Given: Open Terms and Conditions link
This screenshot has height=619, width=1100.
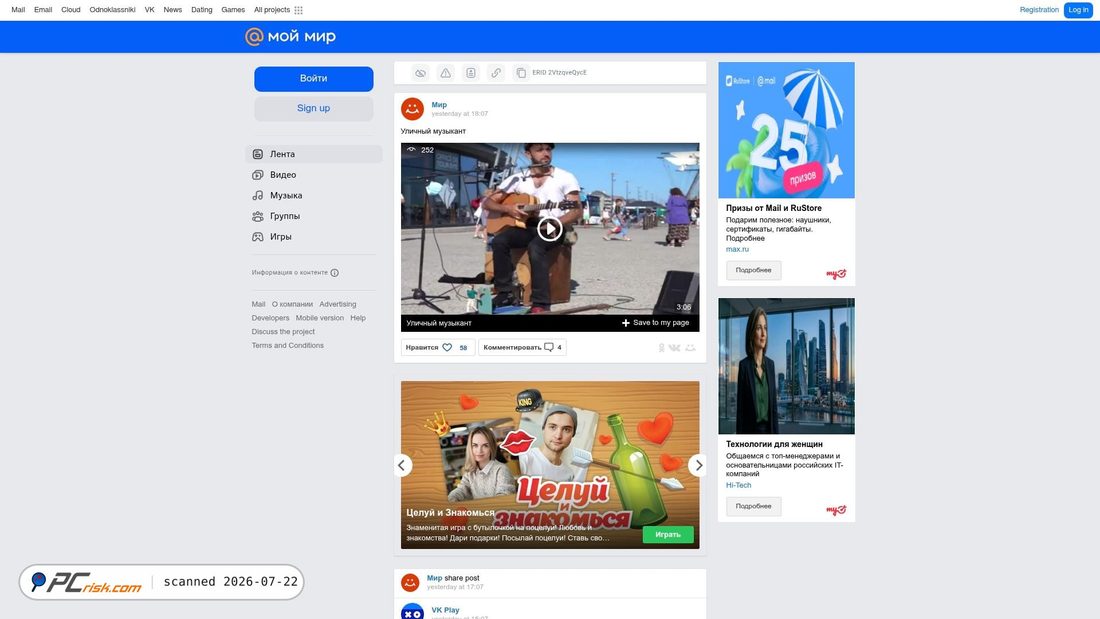Looking at the screenshot, I should (x=288, y=345).
